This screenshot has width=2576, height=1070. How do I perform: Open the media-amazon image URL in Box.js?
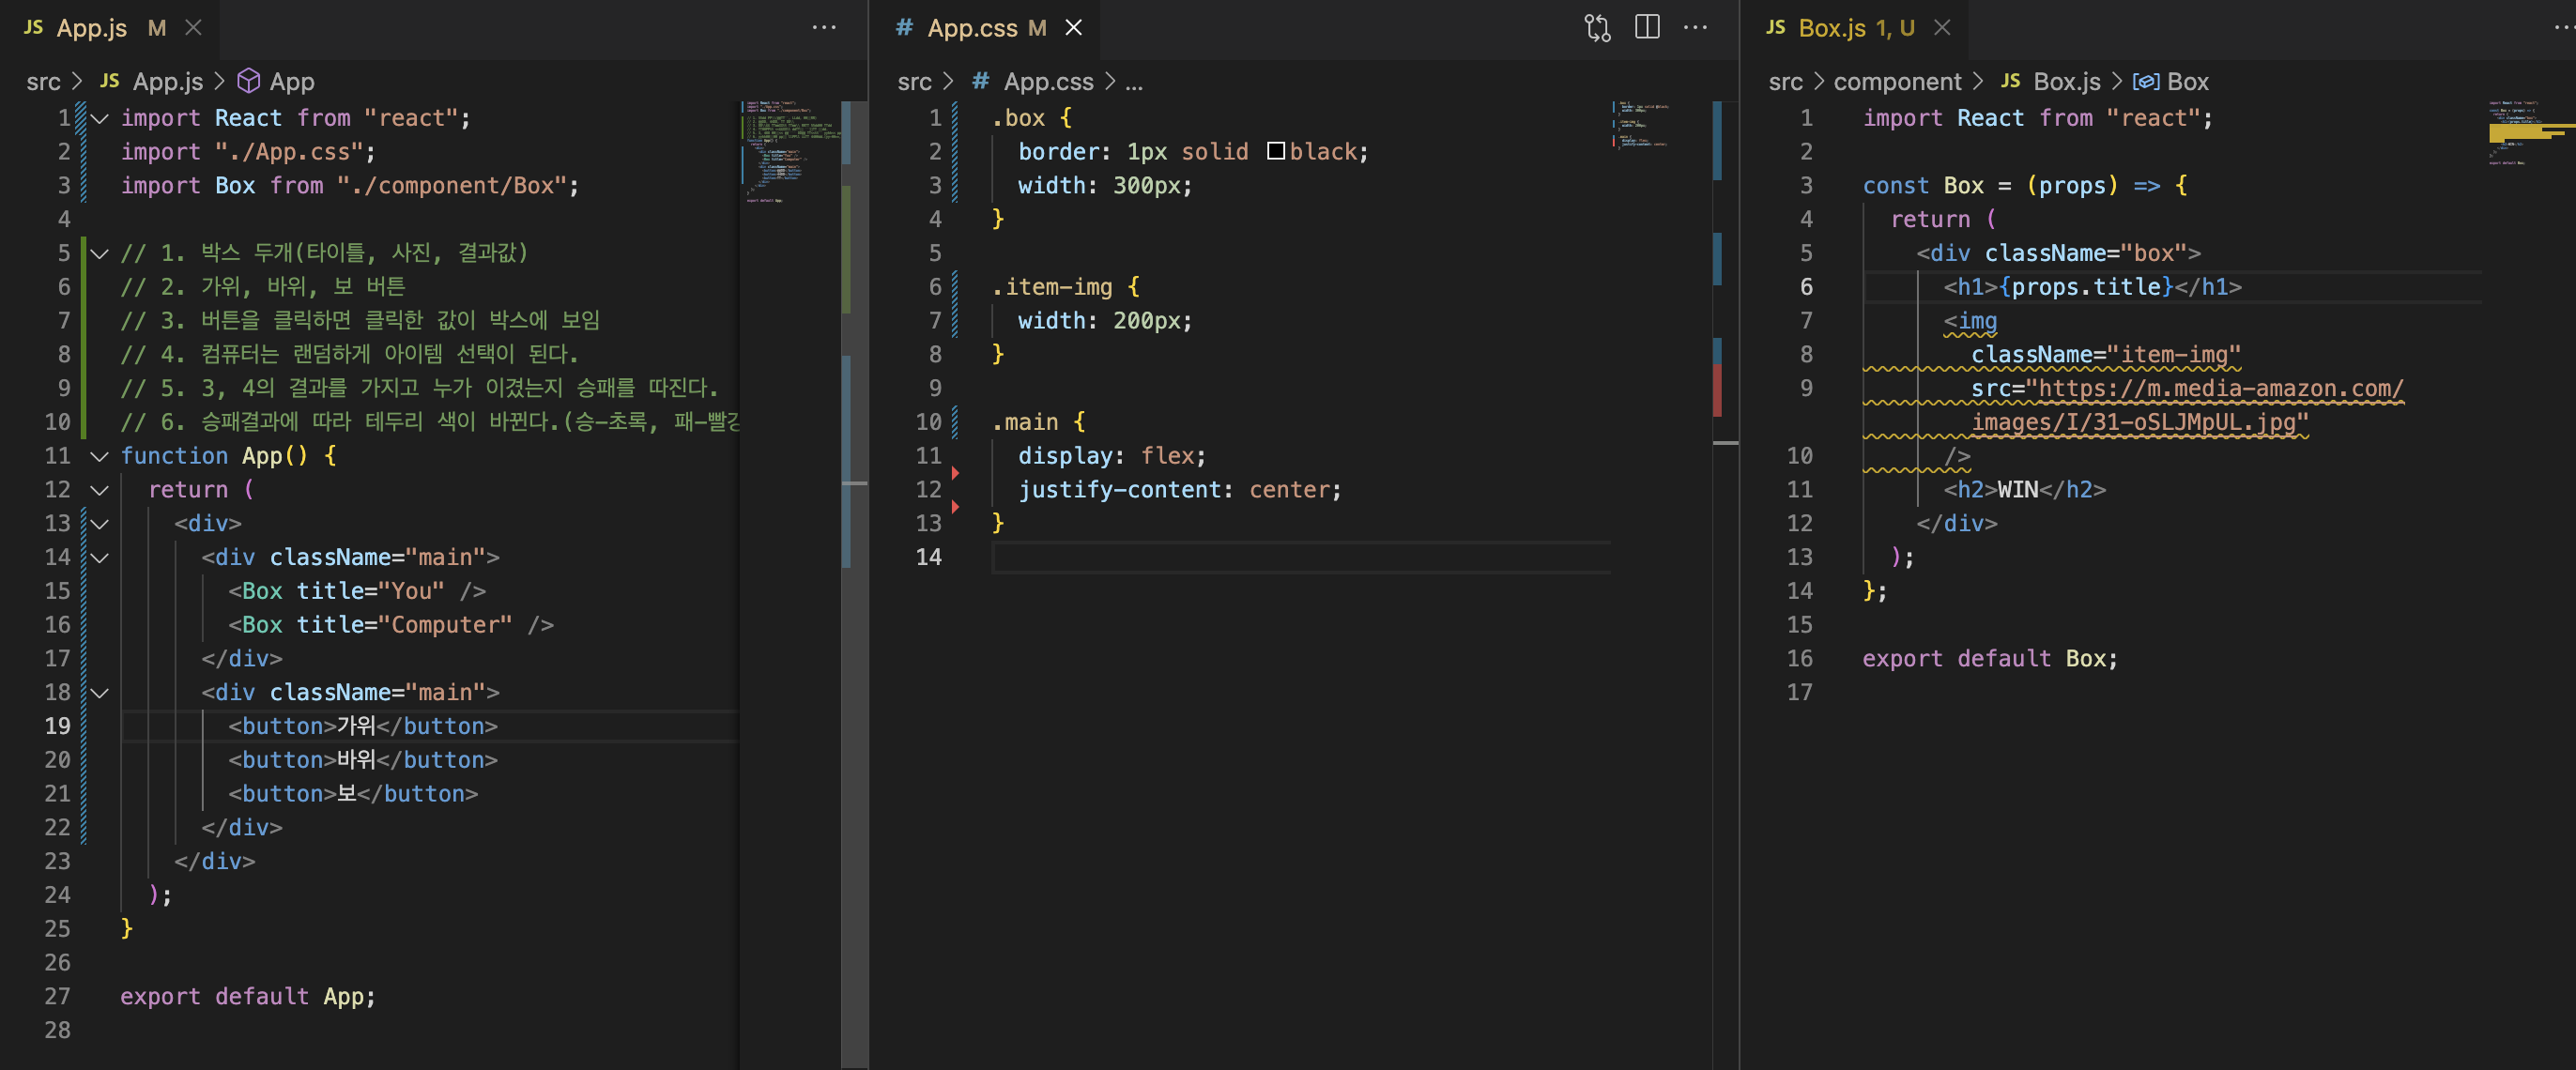[x=2187, y=405]
